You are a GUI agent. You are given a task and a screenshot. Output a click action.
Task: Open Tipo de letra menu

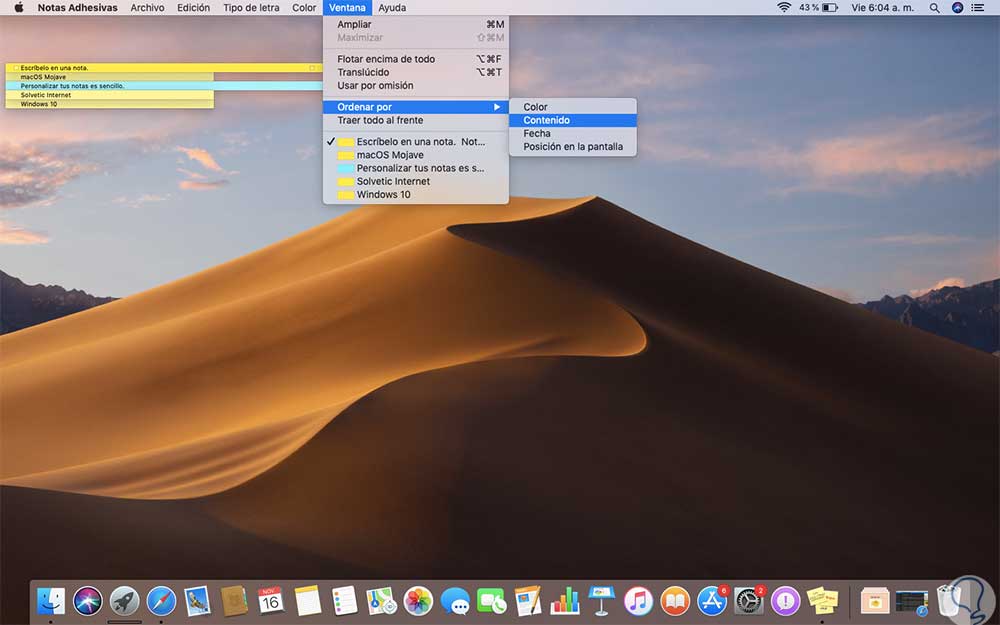[251, 8]
